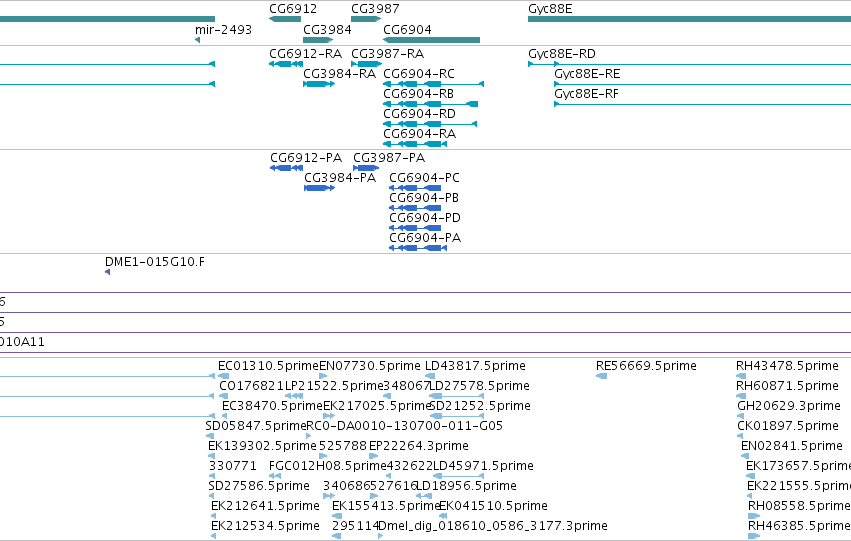
Task: Click the CG3984-PA CDS label
Action: point(340,178)
